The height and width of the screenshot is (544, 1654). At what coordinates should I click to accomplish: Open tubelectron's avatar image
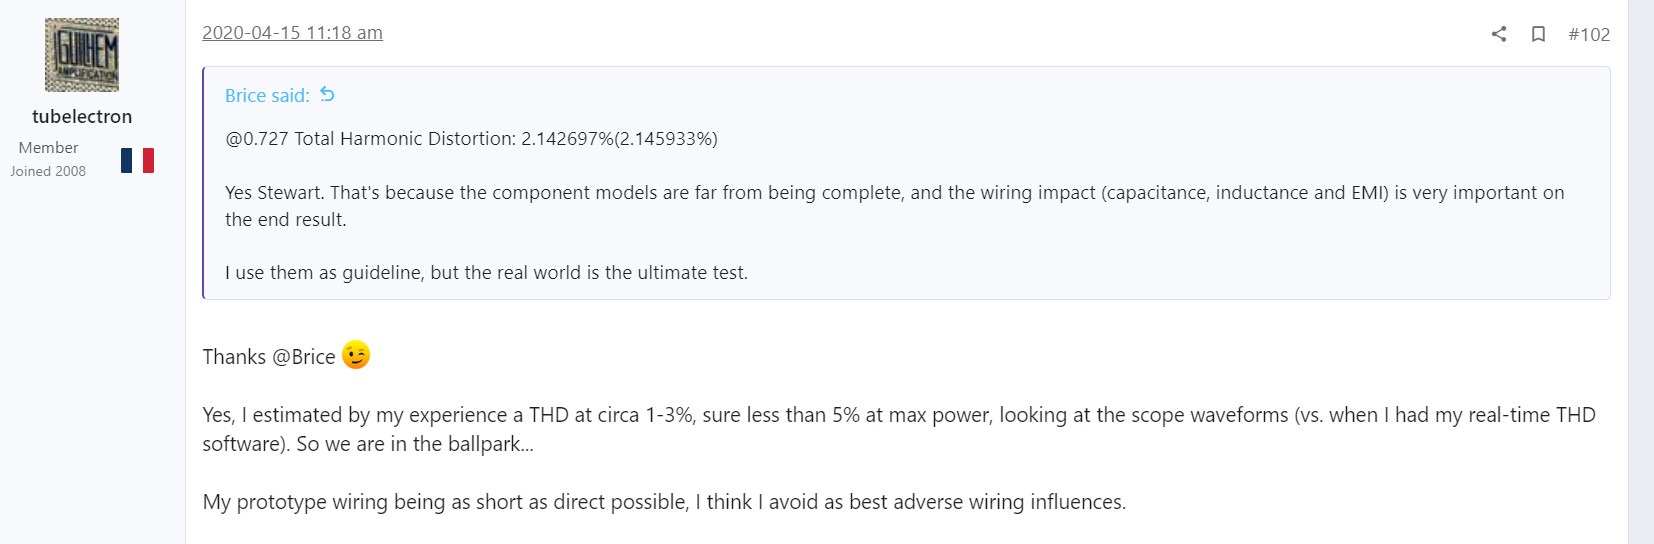pos(82,55)
